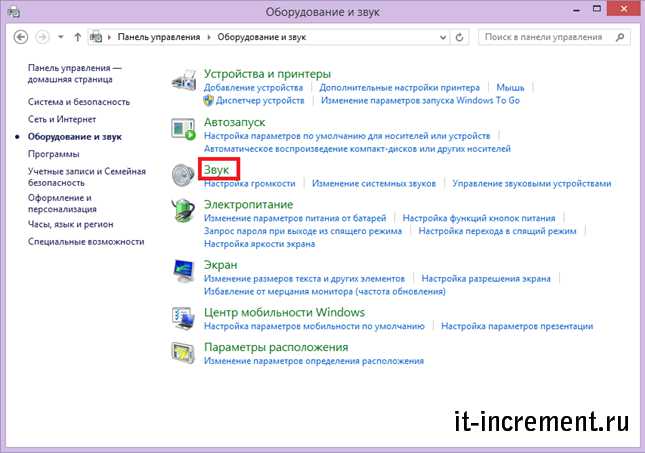Click the address bar Control Panel icon
This screenshot has width=645, height=453.
pyautogui.click(x=96, y=37)
